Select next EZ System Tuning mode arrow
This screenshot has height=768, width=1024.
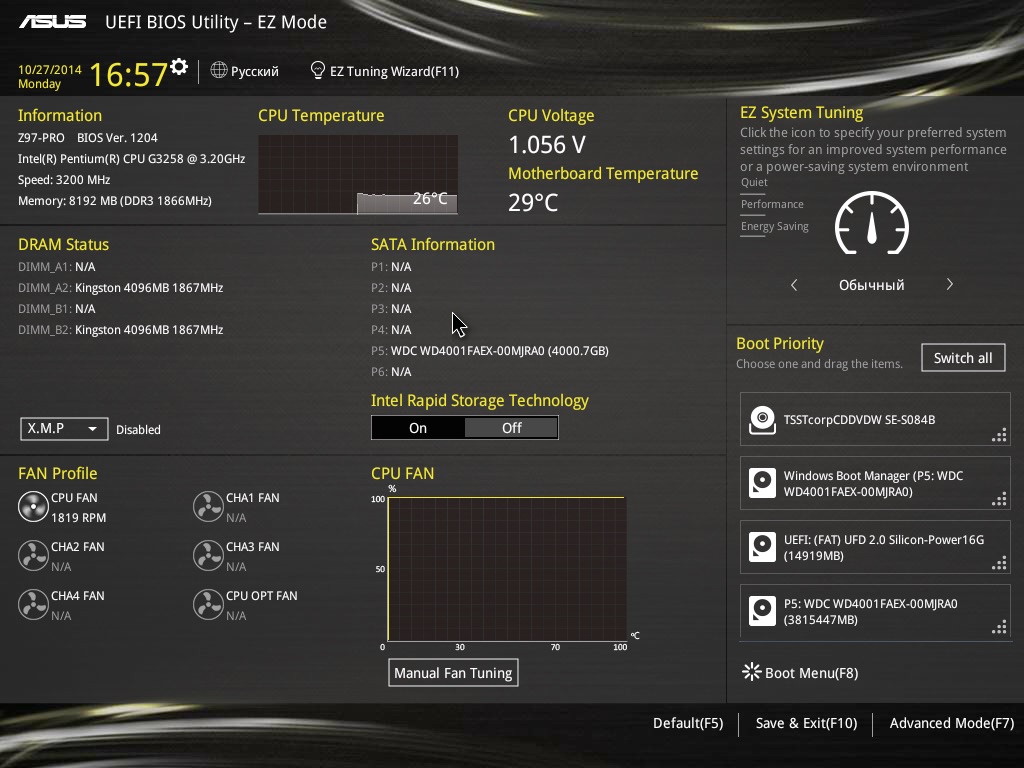[950, 284]
